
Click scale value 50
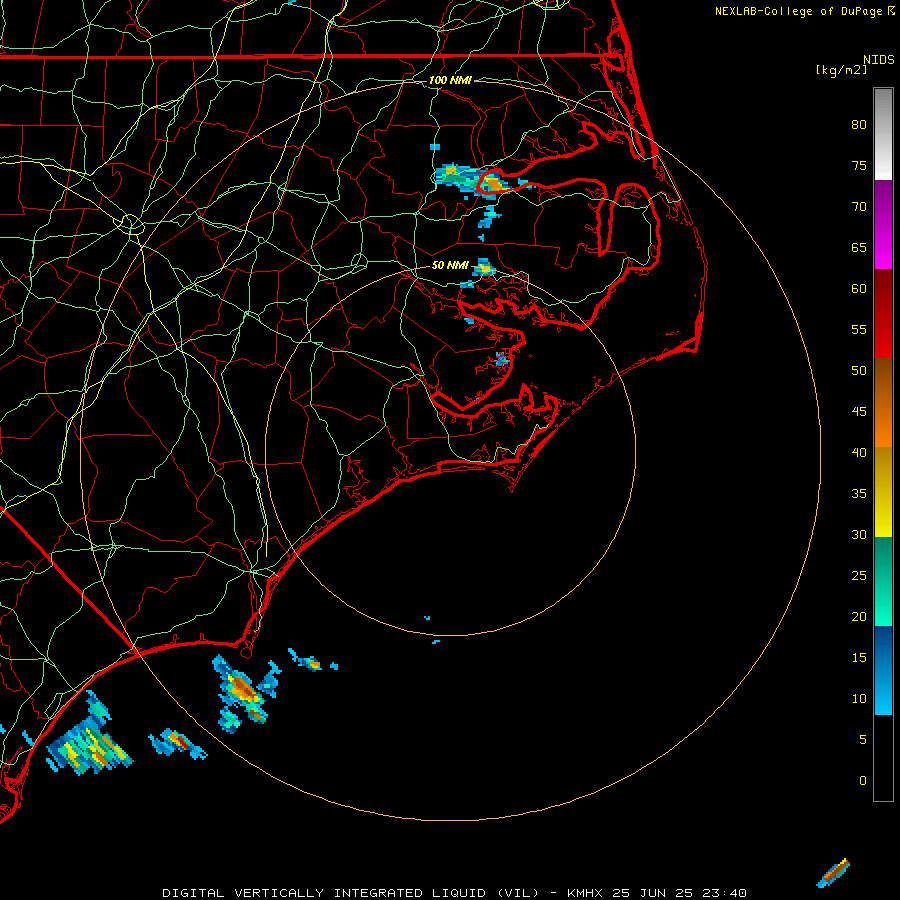(859, 371)
